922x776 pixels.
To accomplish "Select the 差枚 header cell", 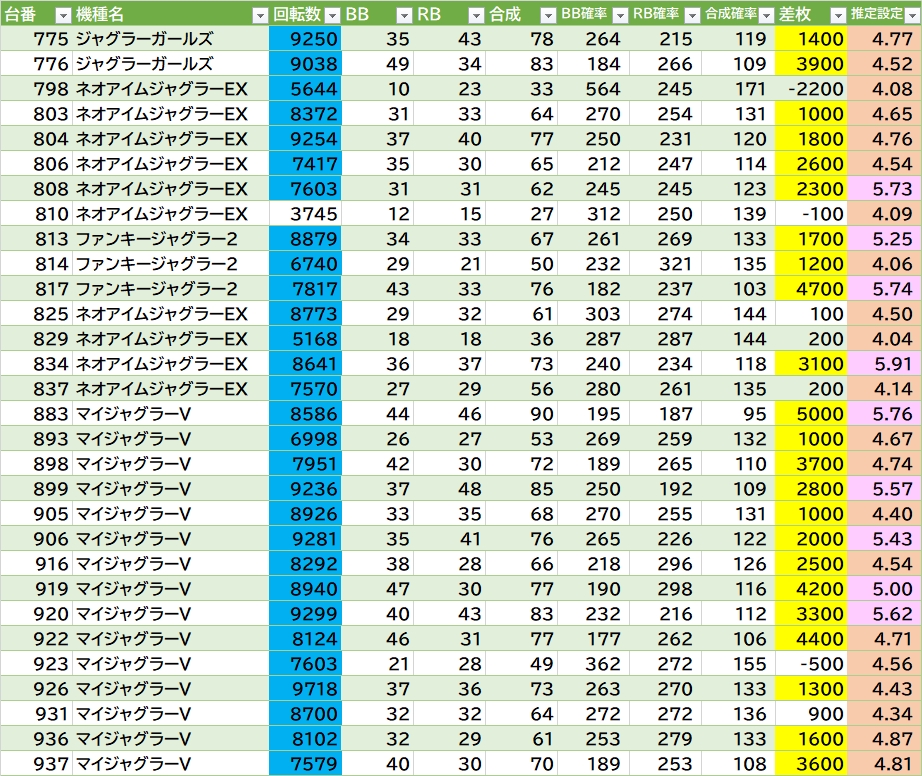I will [811, 14].
